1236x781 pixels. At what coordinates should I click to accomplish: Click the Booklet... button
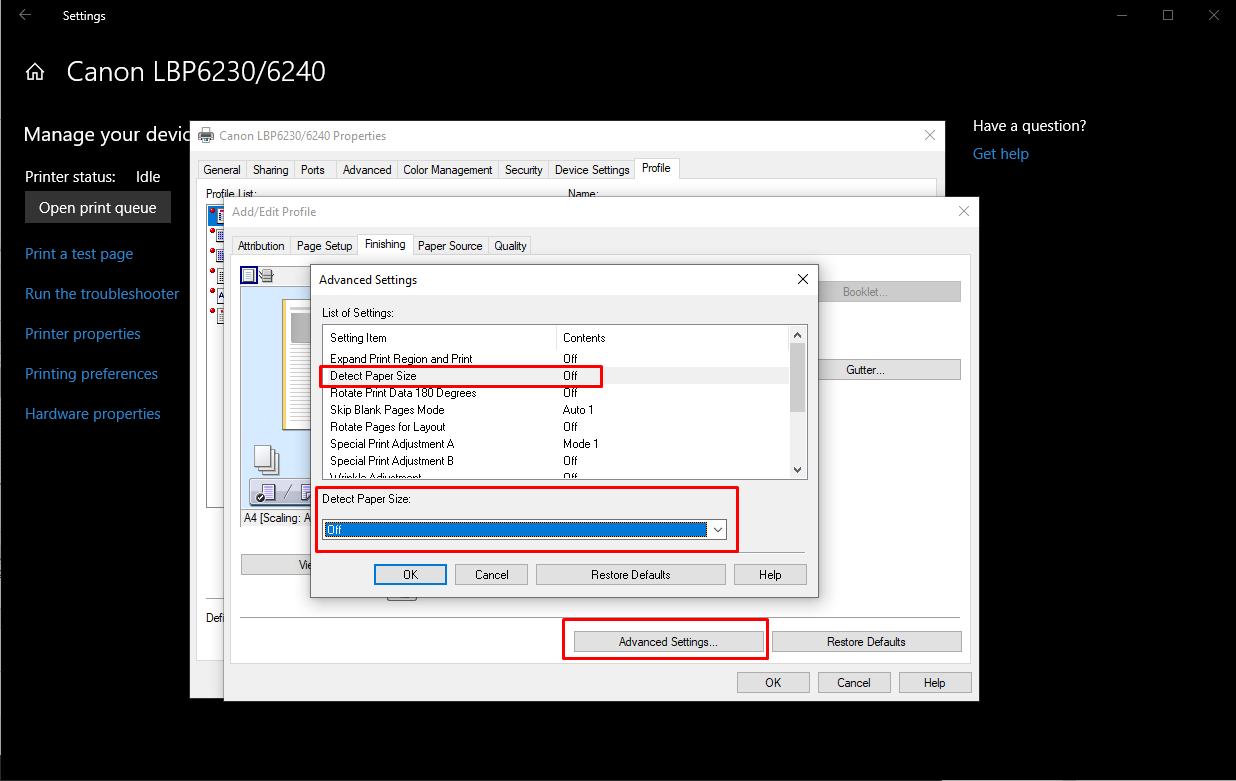point(865,292)
